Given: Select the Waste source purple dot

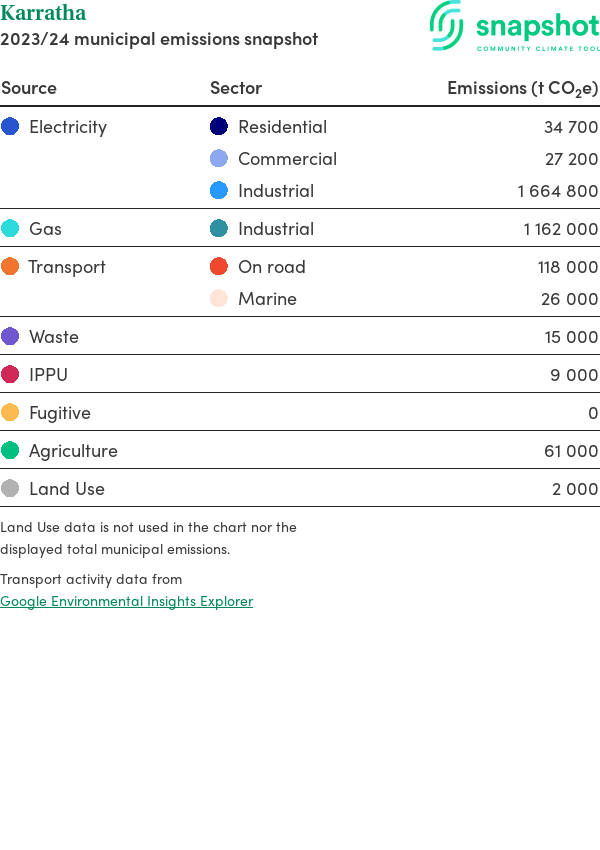Looking at the screenshot, I should tap(10, 337).
